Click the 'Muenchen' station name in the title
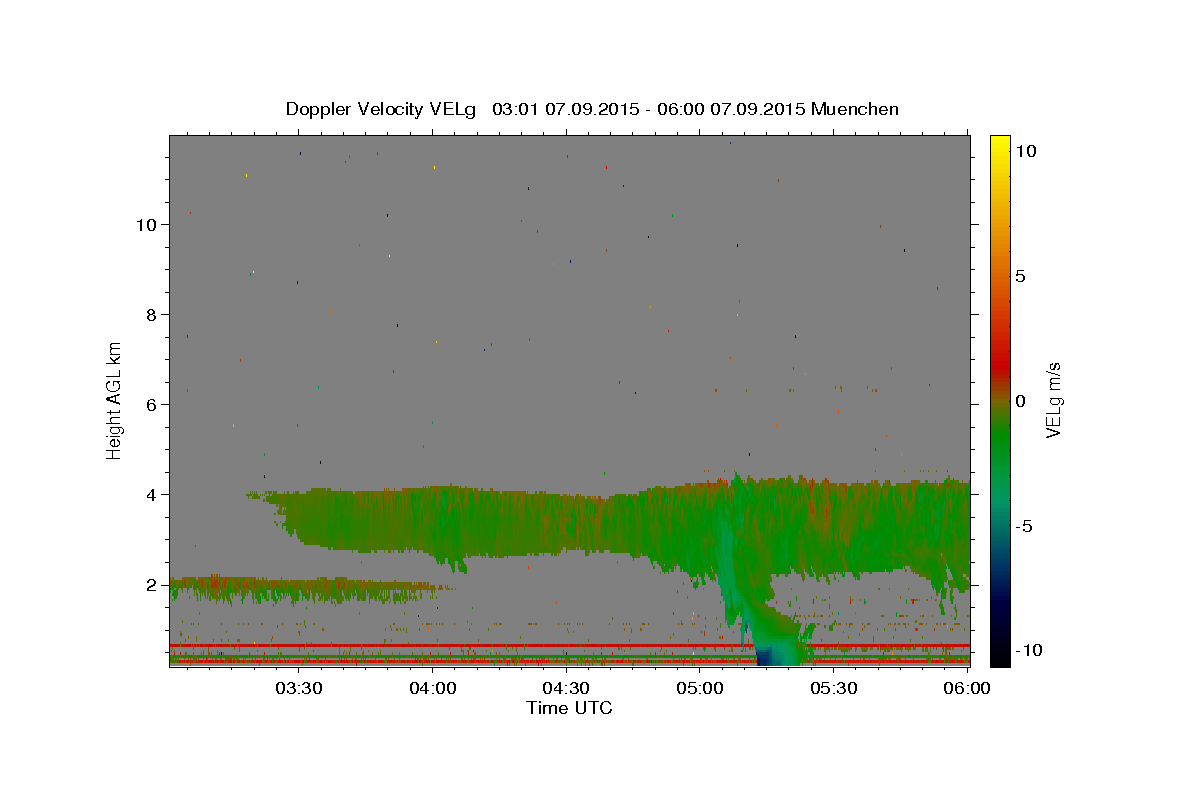 tap(855, 109)
